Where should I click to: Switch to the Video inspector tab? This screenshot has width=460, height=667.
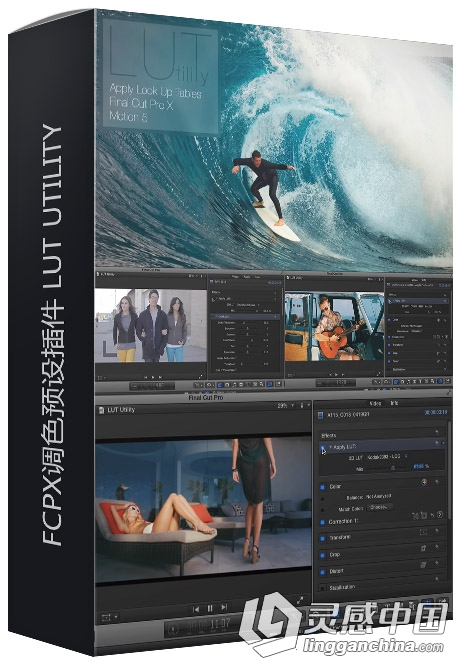(x=375, y=403)
